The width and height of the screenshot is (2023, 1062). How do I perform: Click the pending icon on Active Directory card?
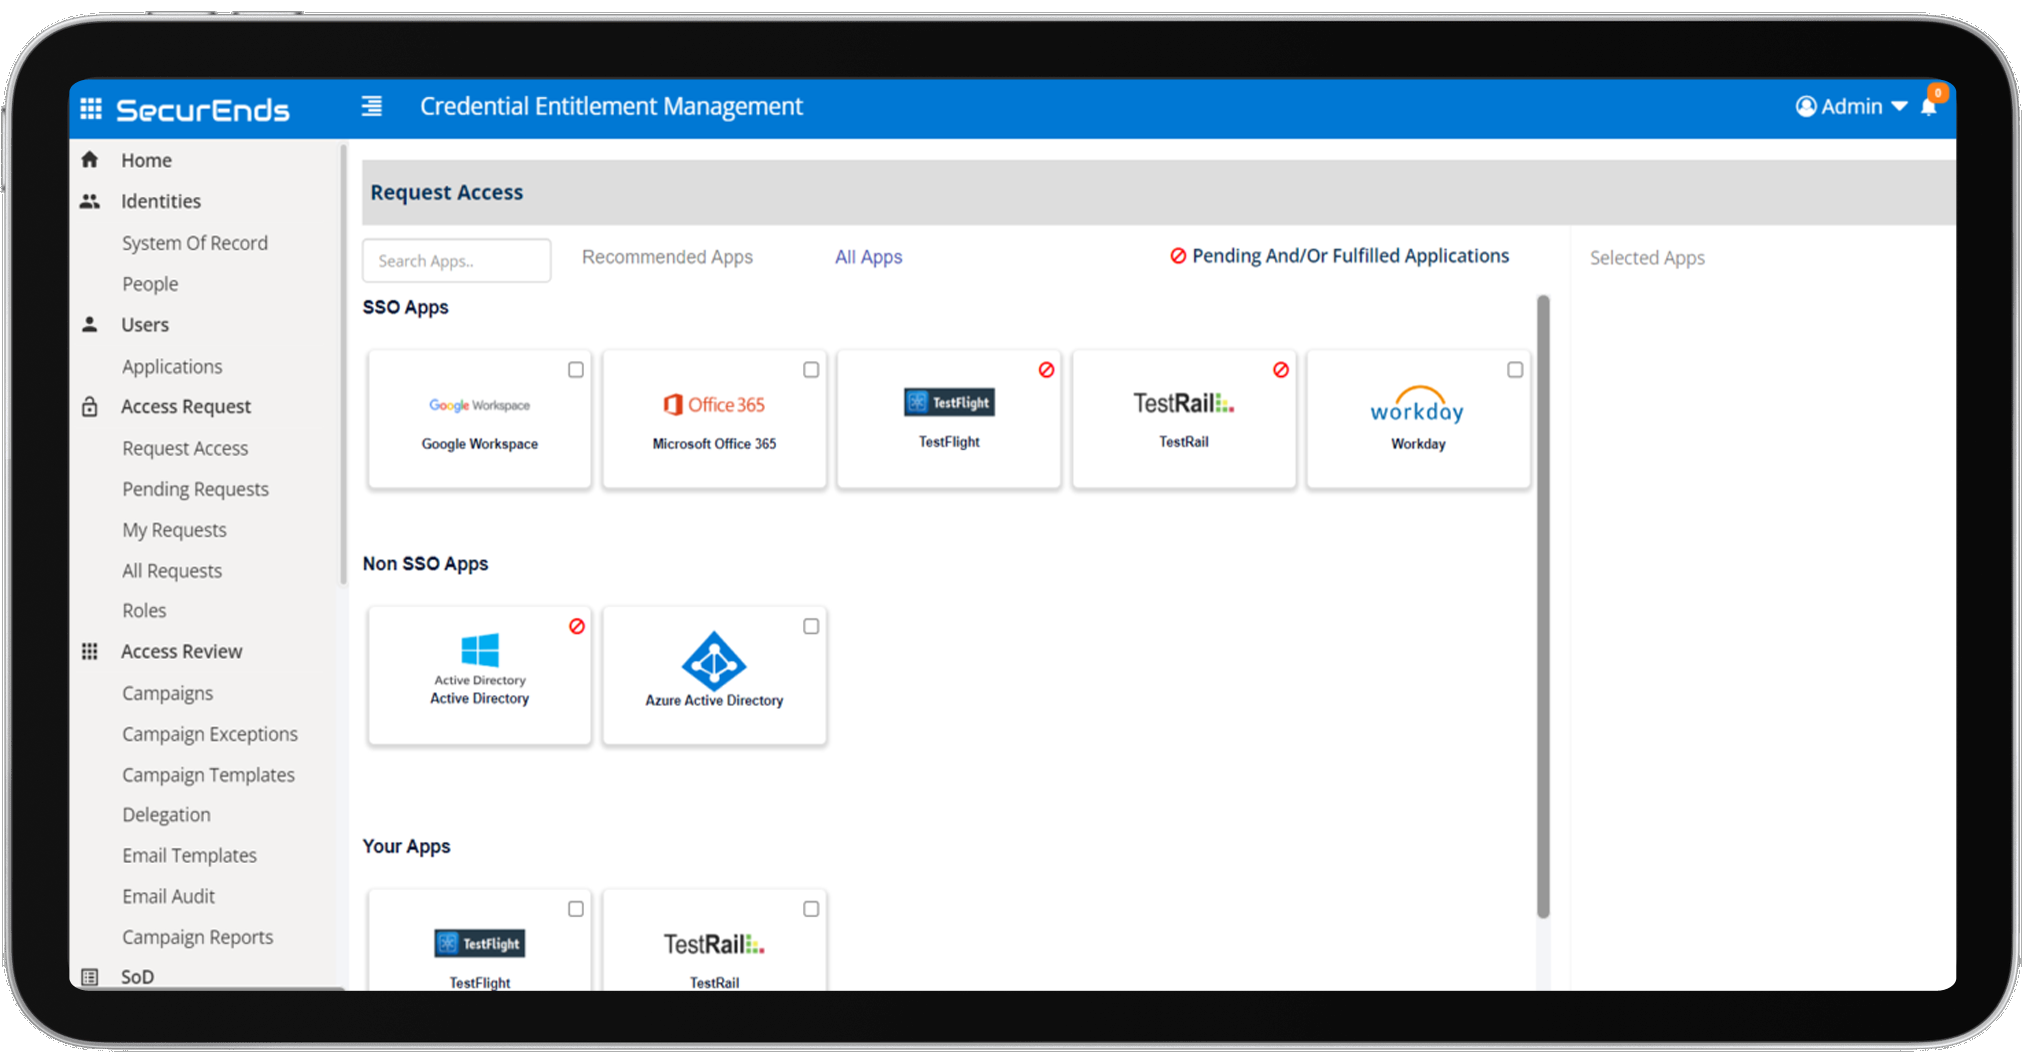click(577, 626)
